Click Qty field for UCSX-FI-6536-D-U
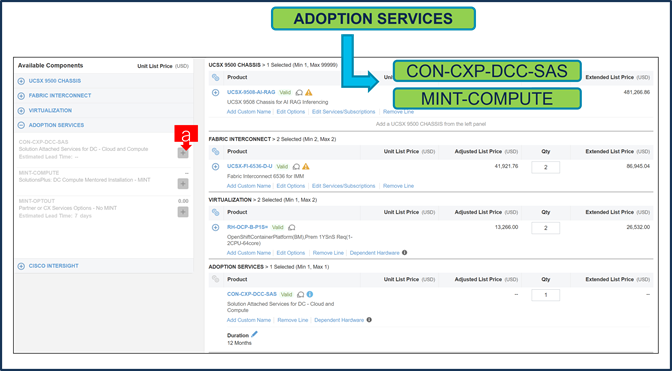 point(546,167)
